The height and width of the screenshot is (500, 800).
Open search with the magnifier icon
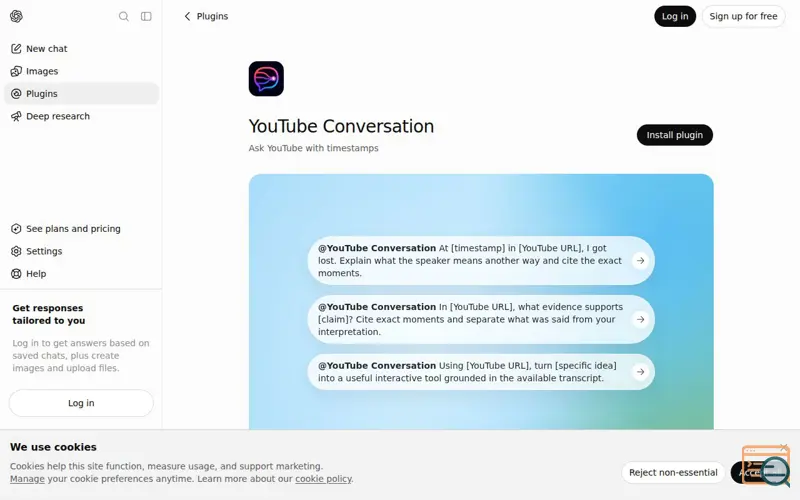coord(123,16)
